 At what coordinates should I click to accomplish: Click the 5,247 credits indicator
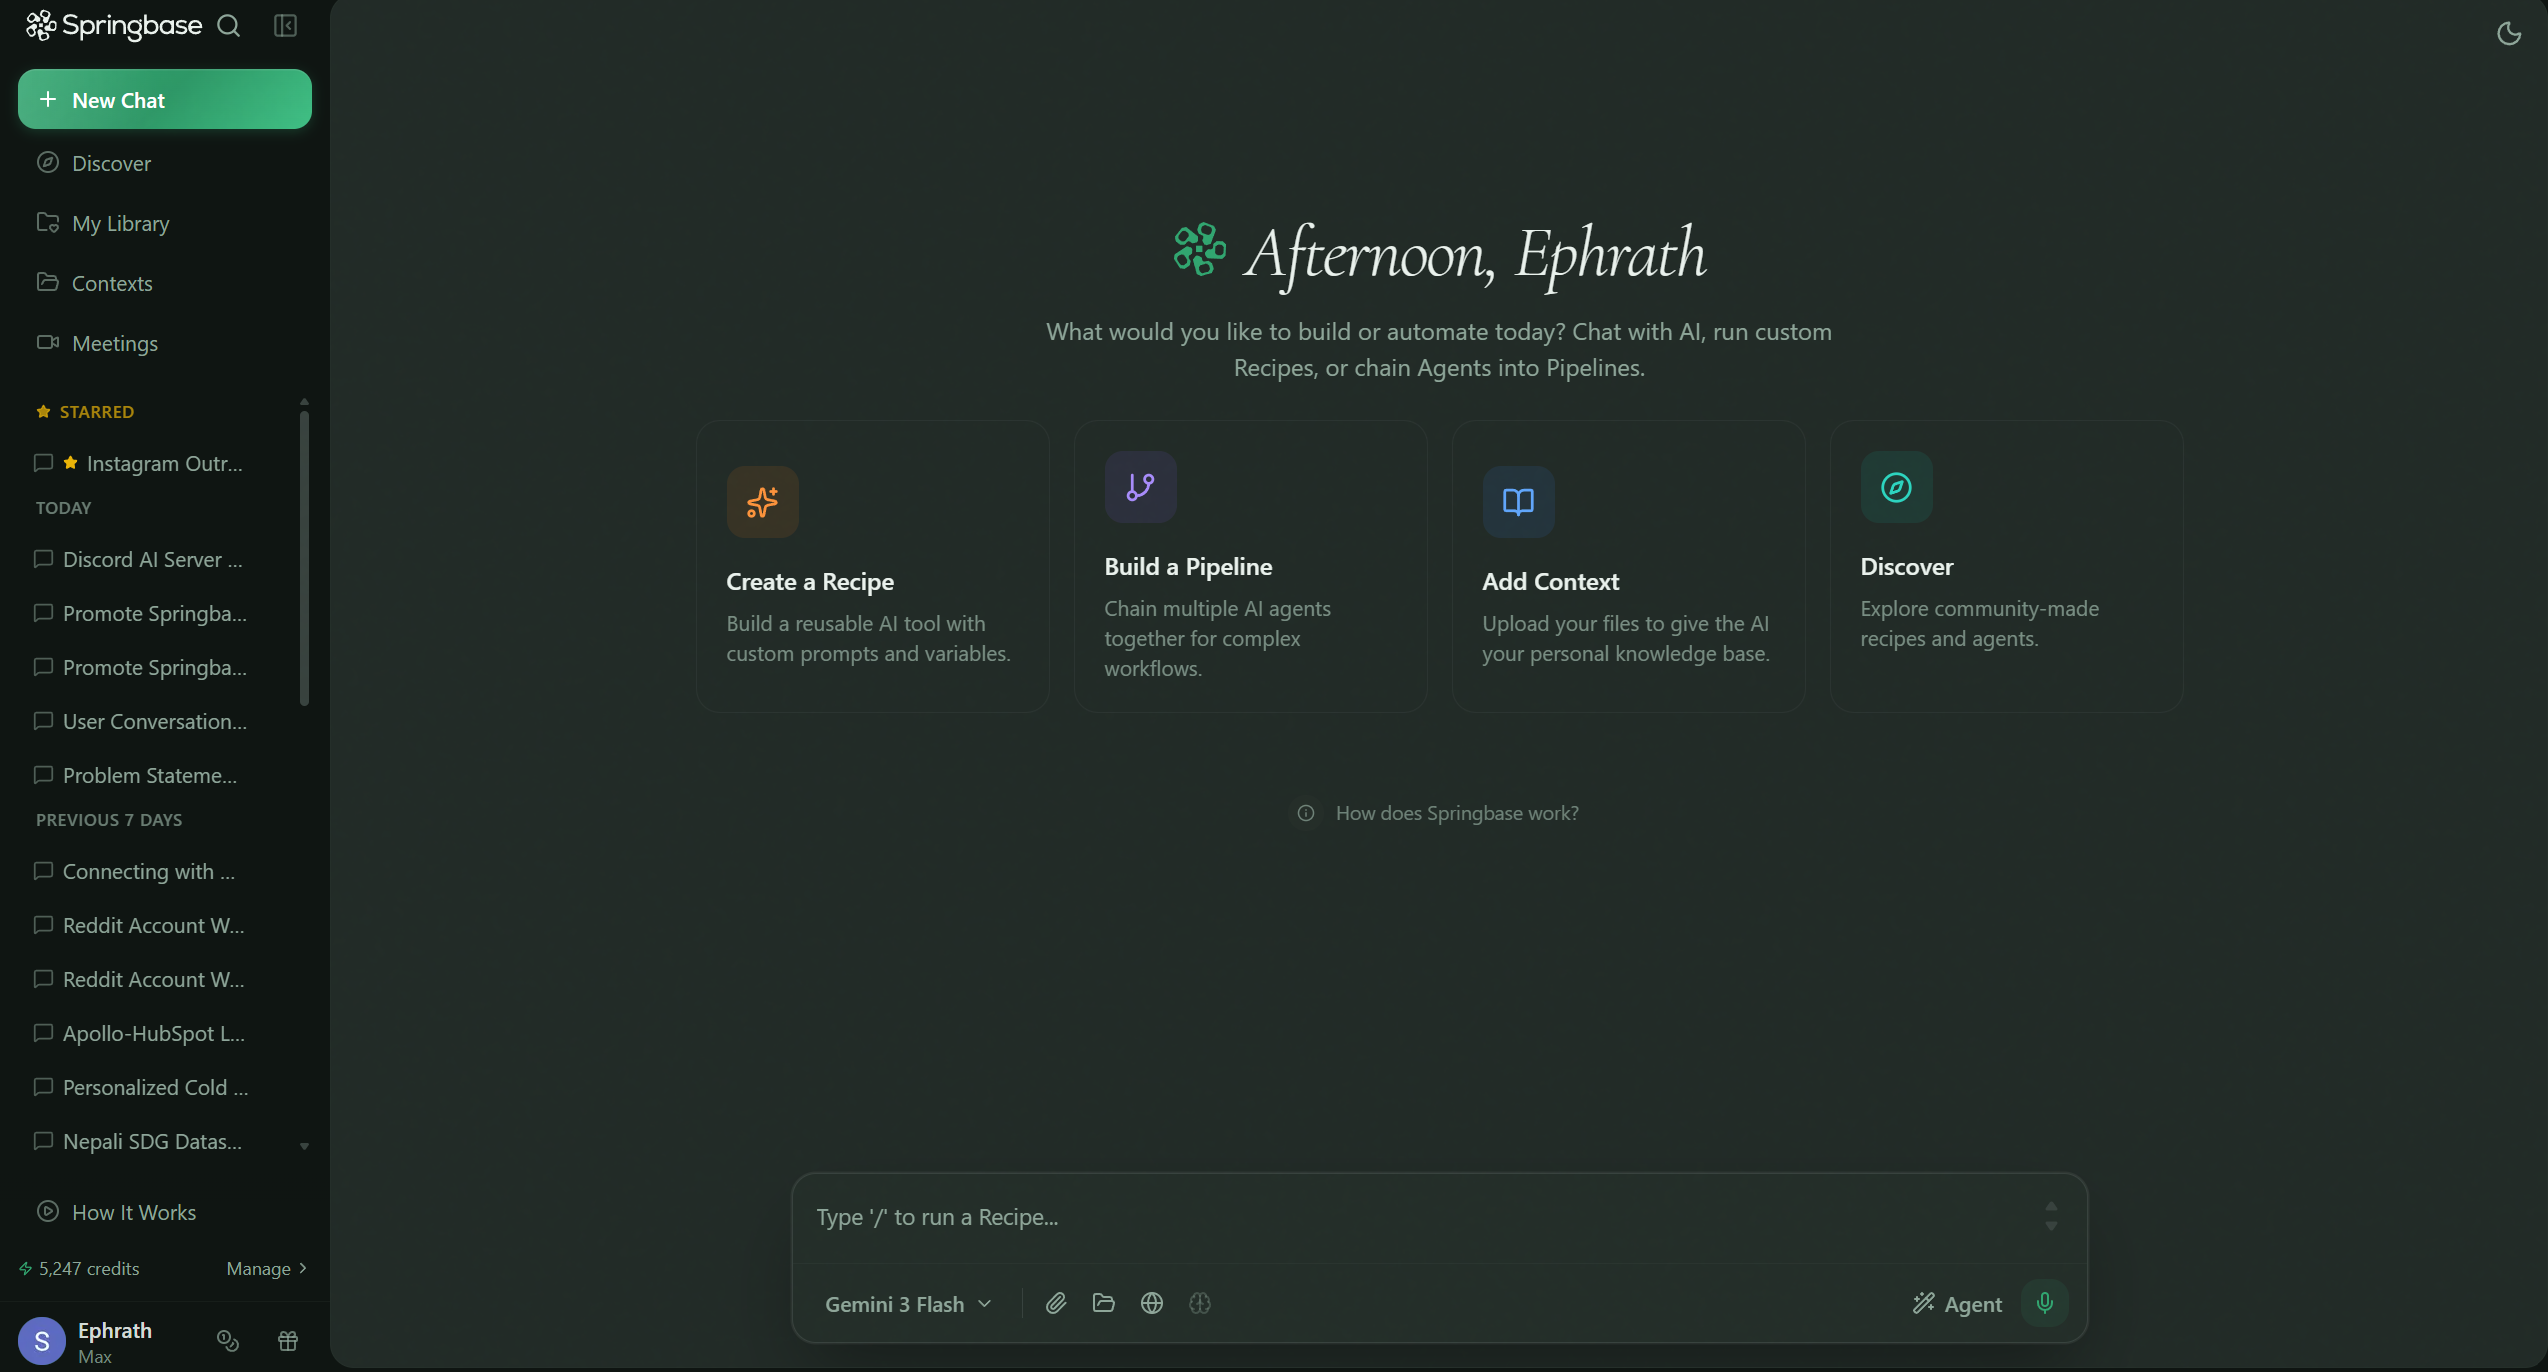[79, 1268]
